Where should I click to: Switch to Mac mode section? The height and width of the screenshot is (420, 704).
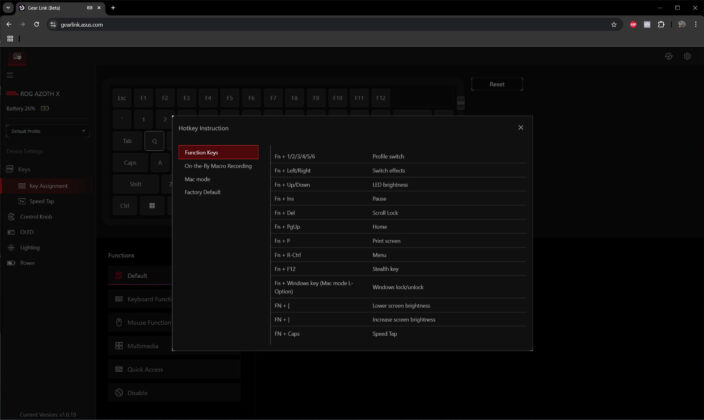click(197, 179)
